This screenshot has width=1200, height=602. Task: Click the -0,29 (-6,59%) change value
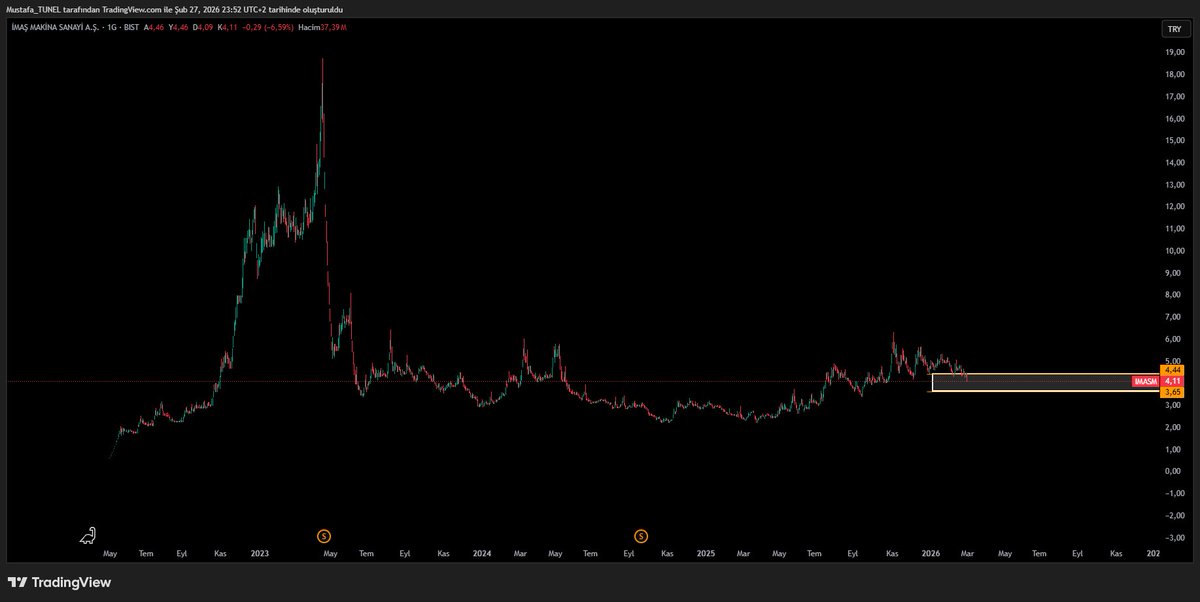pos(268,28)
